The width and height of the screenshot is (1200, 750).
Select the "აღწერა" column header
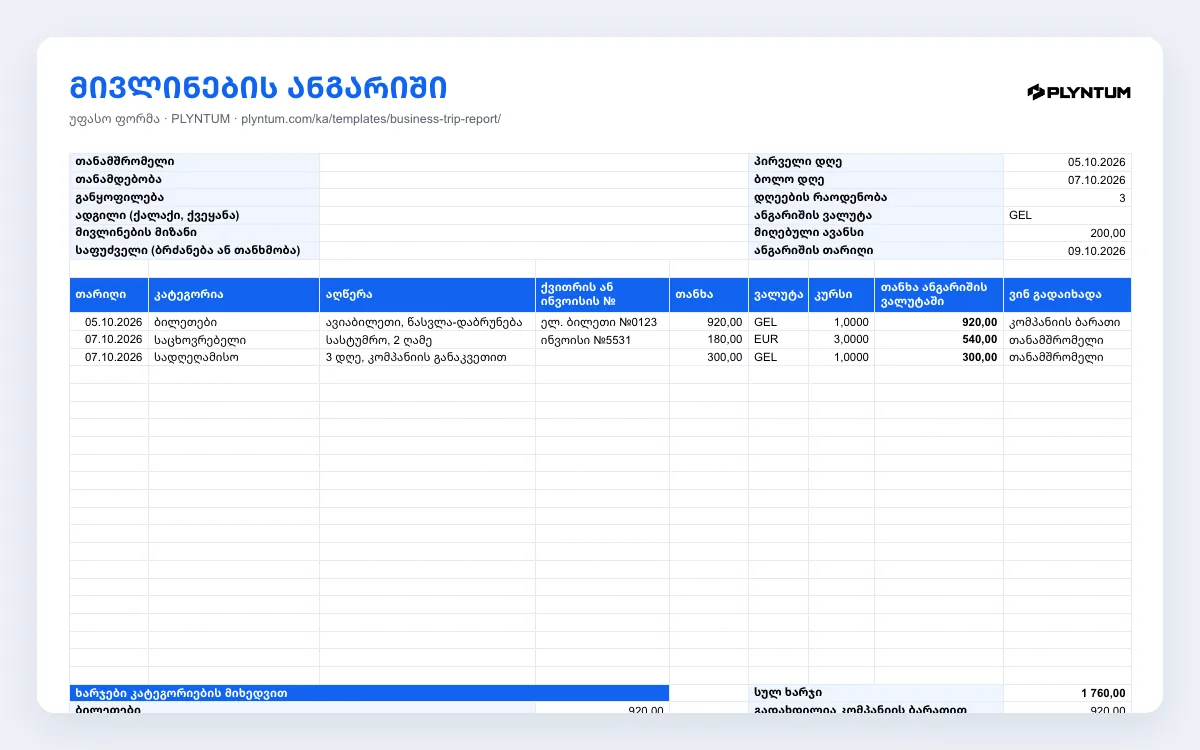(427, 295)
